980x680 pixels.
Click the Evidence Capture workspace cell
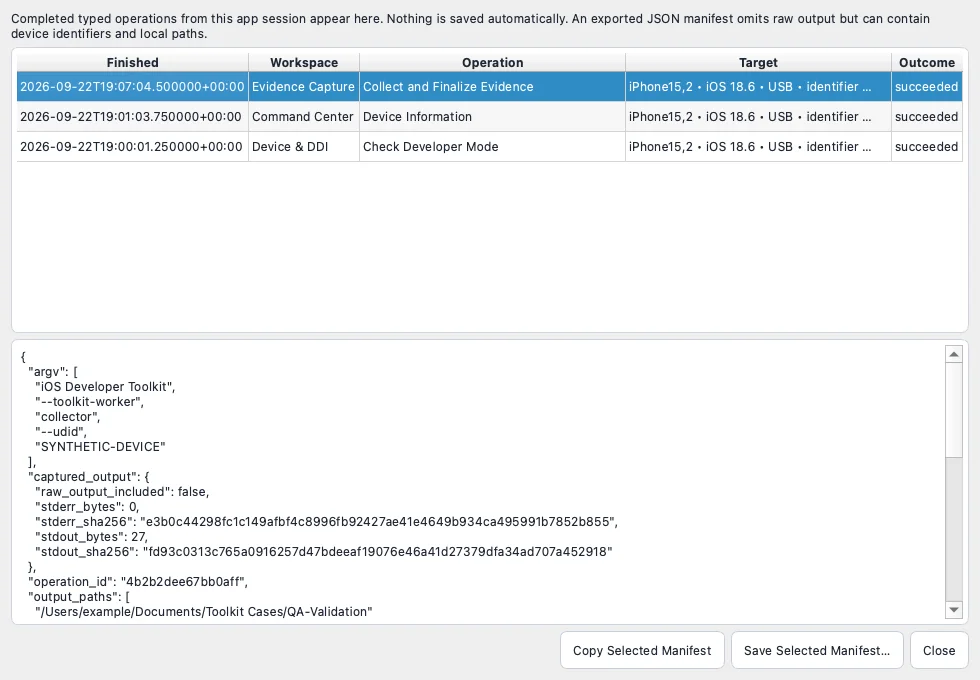[304, 86]
